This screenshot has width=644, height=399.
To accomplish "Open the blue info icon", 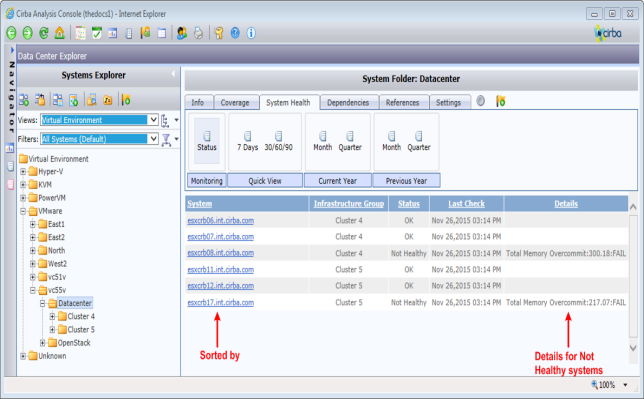I will click(x=251, y=33).
